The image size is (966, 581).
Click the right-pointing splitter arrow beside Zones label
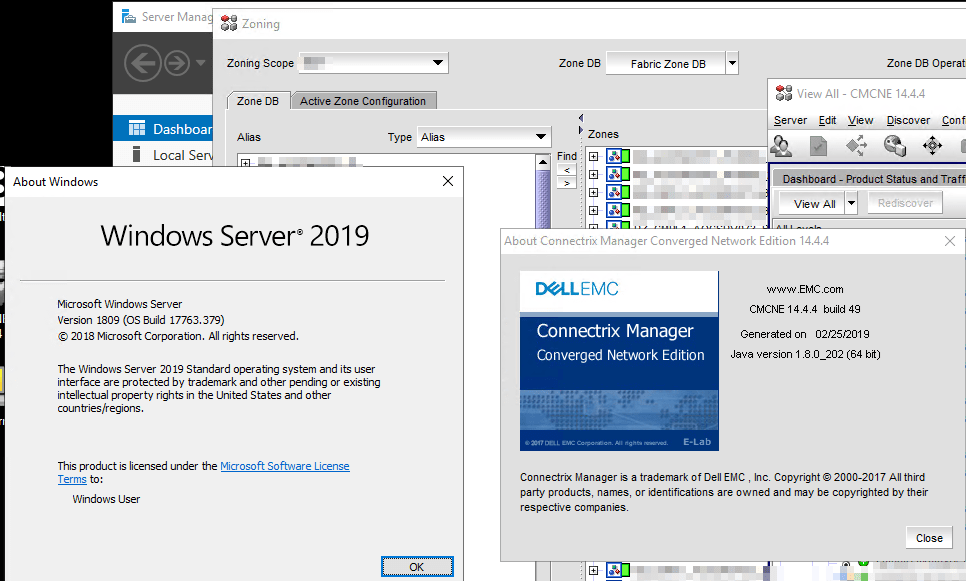(x=580, y=130)
